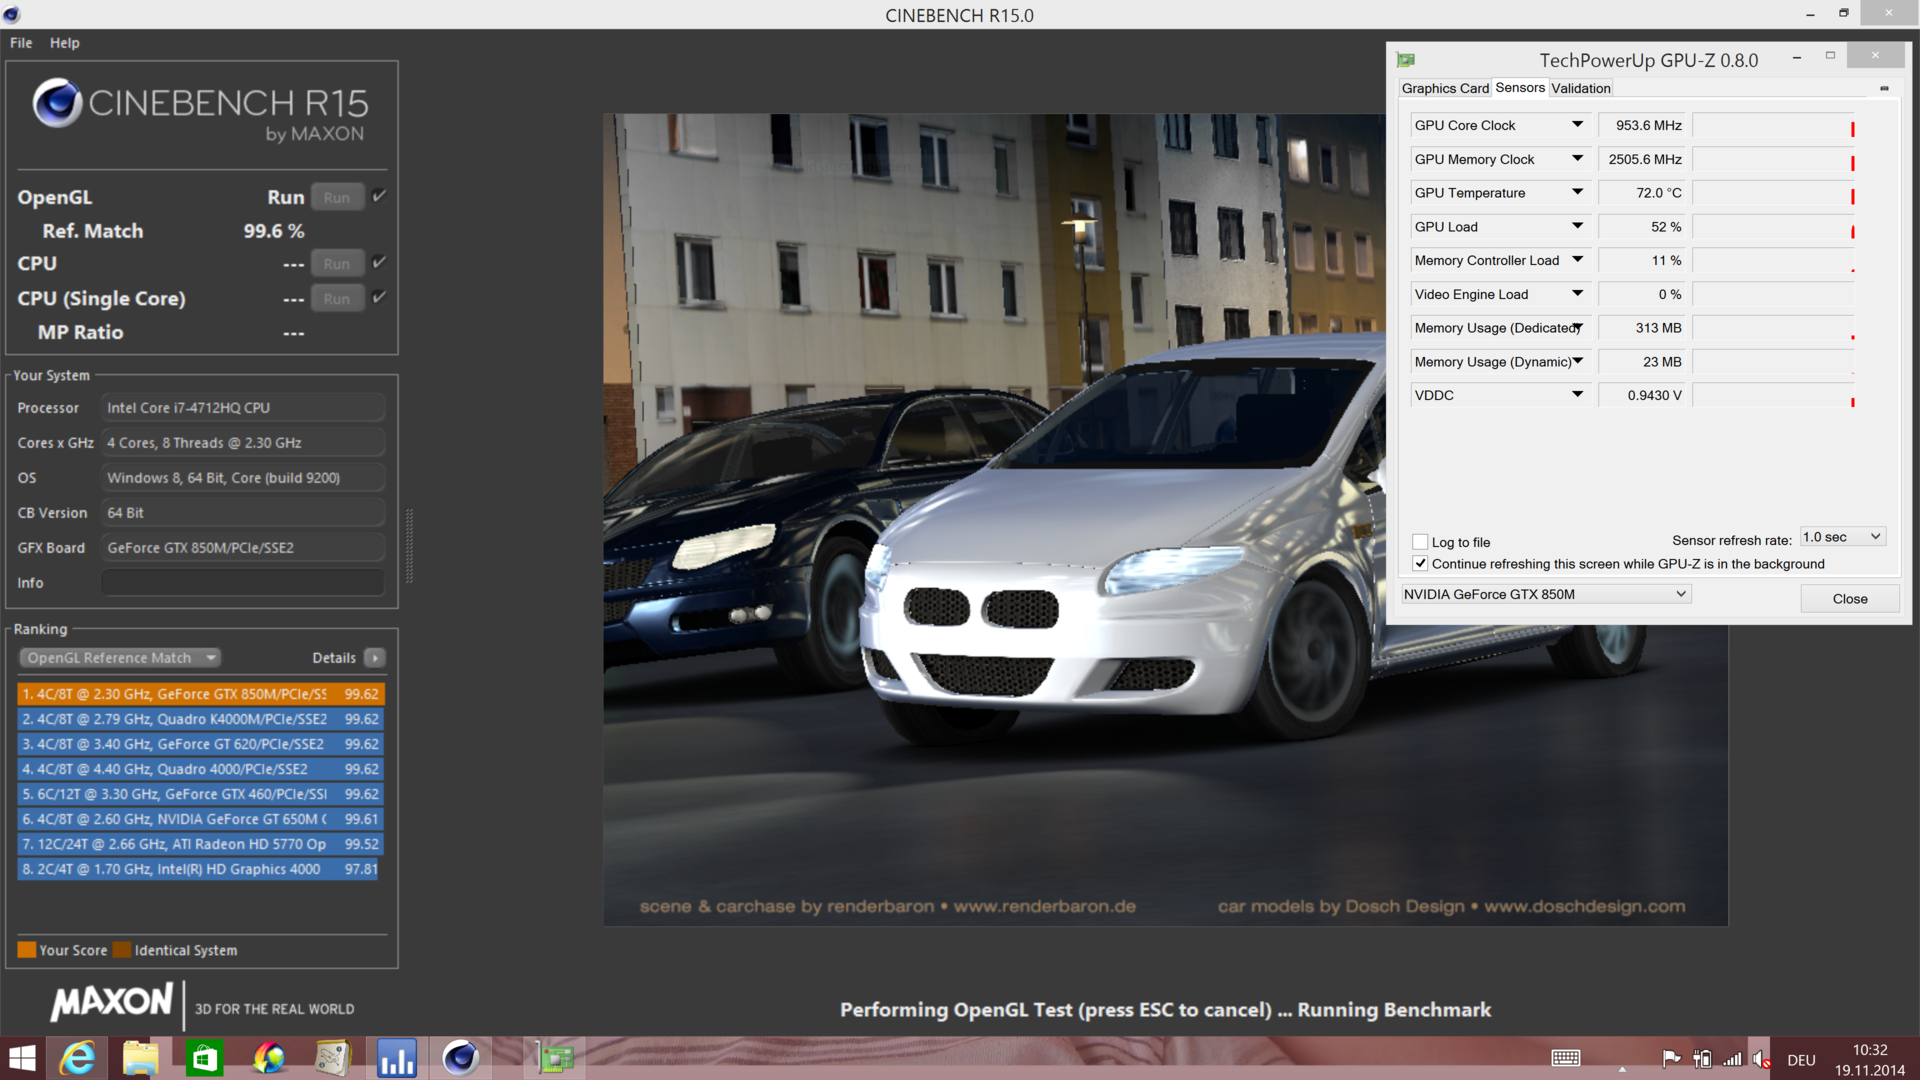Viewport: 1920px width, 1080px height.
Task: Open the sensor refresh rate dropdown
Action: [1842, 537]
